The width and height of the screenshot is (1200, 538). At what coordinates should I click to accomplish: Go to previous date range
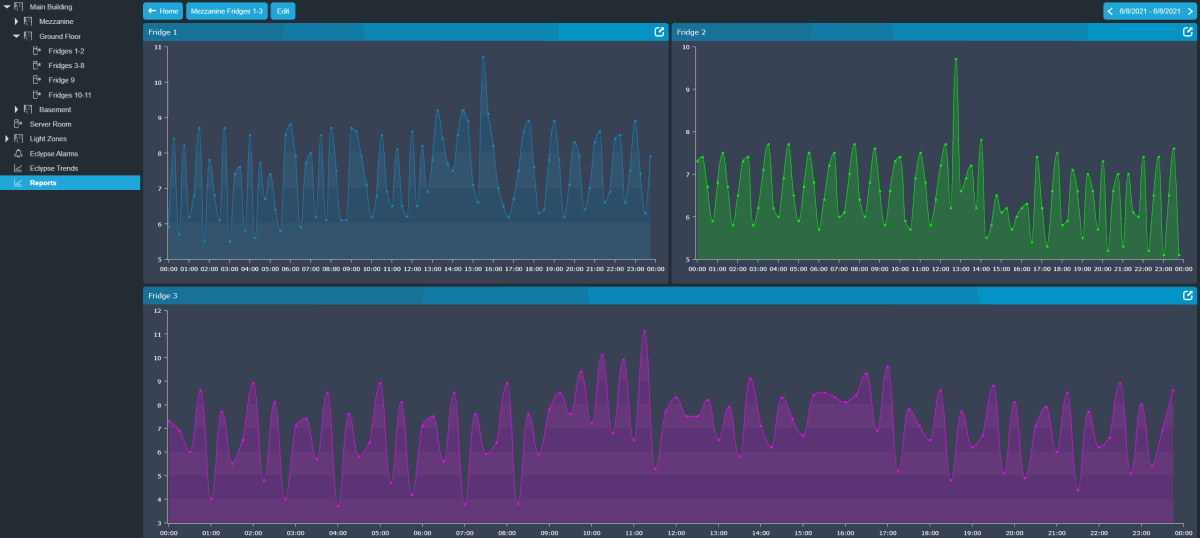[1110, 11]
